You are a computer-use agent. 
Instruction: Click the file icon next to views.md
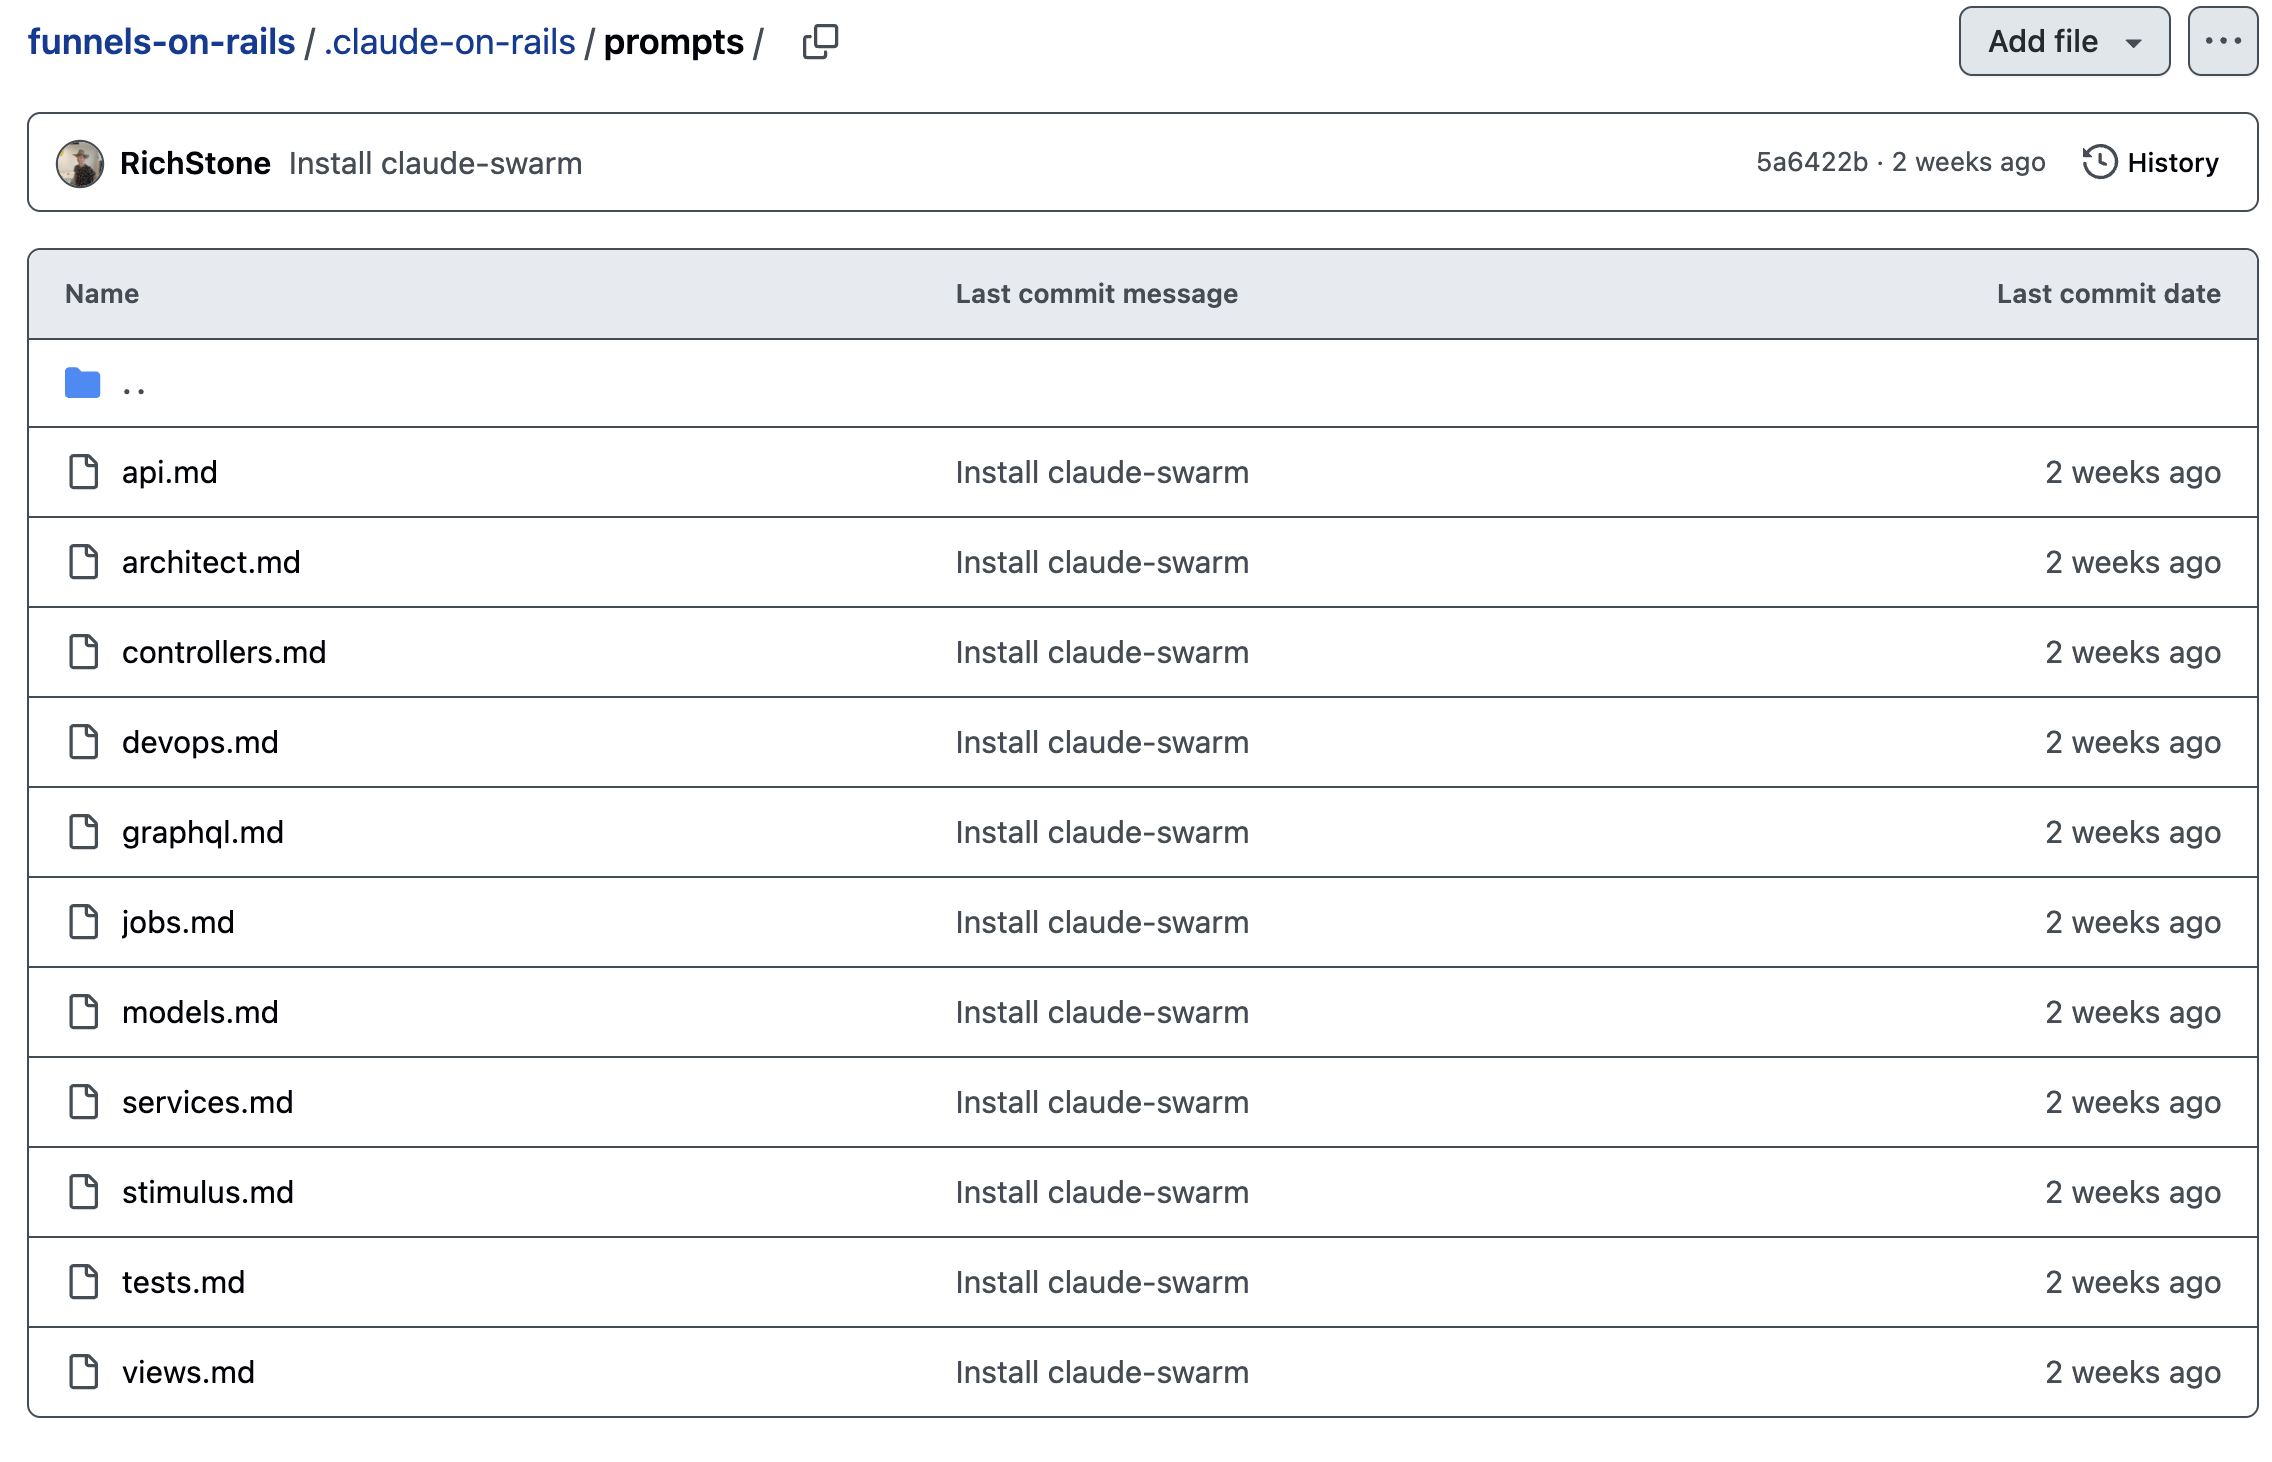(x=84, y=1372)
